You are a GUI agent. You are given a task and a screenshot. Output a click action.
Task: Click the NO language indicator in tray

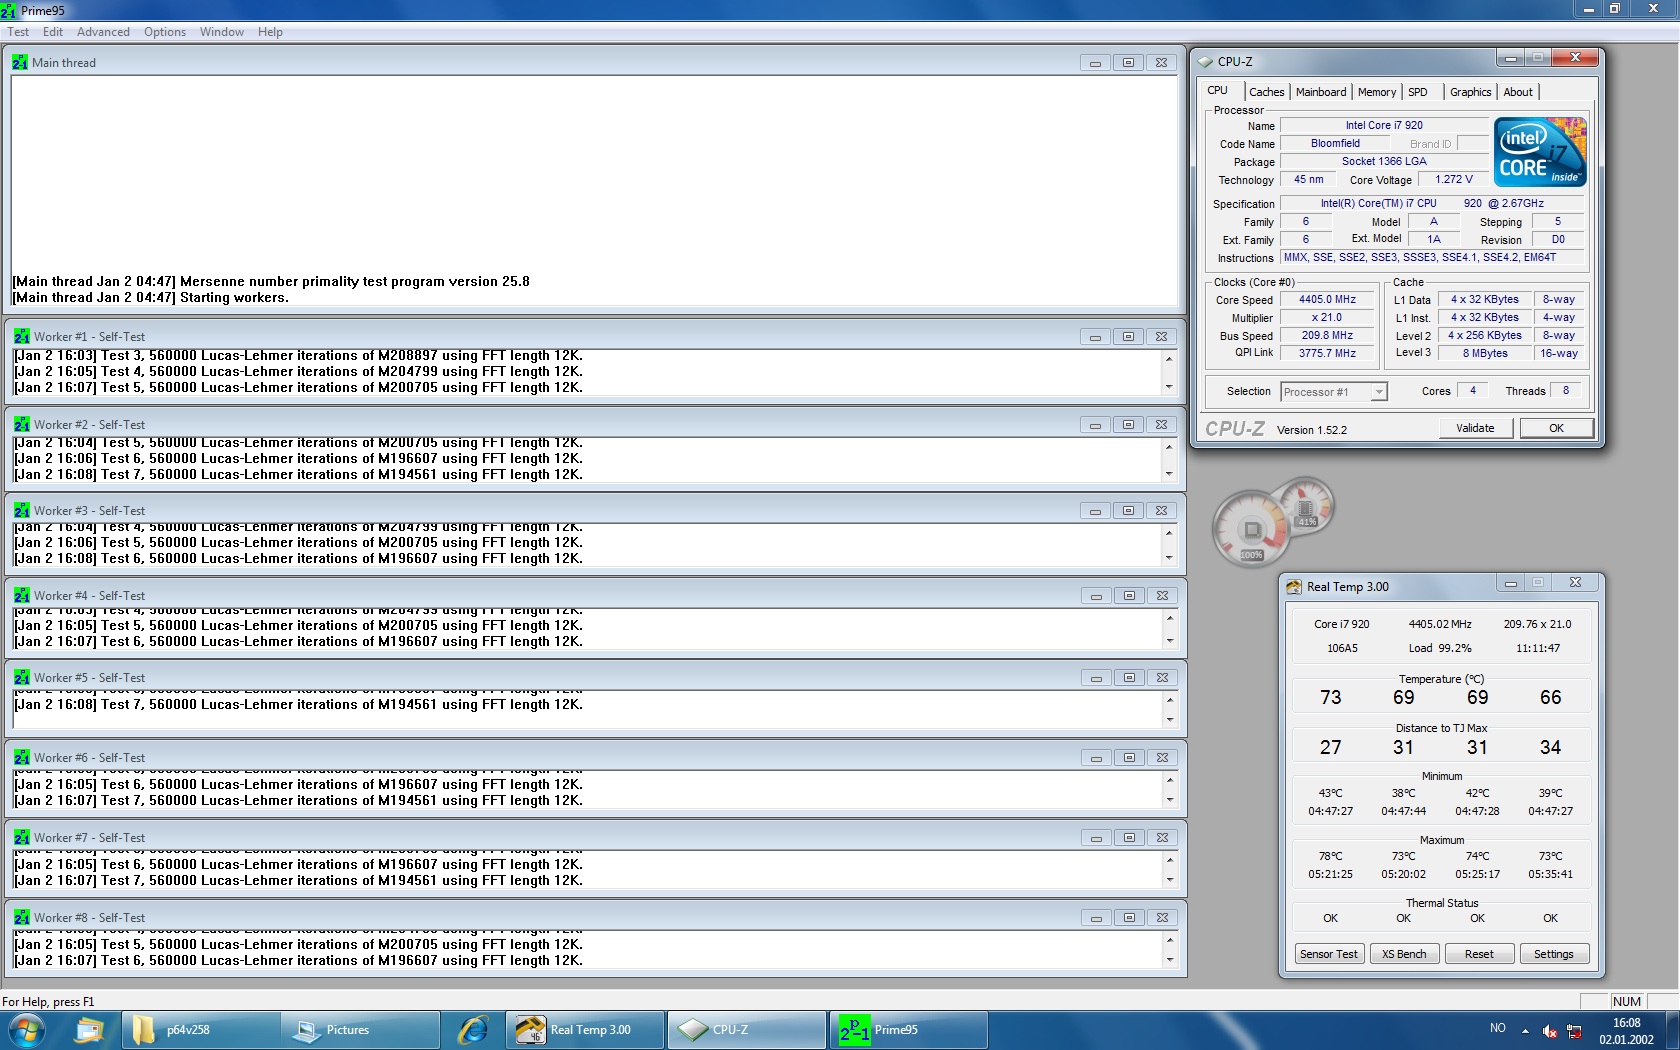[x=1497, y=1028]
